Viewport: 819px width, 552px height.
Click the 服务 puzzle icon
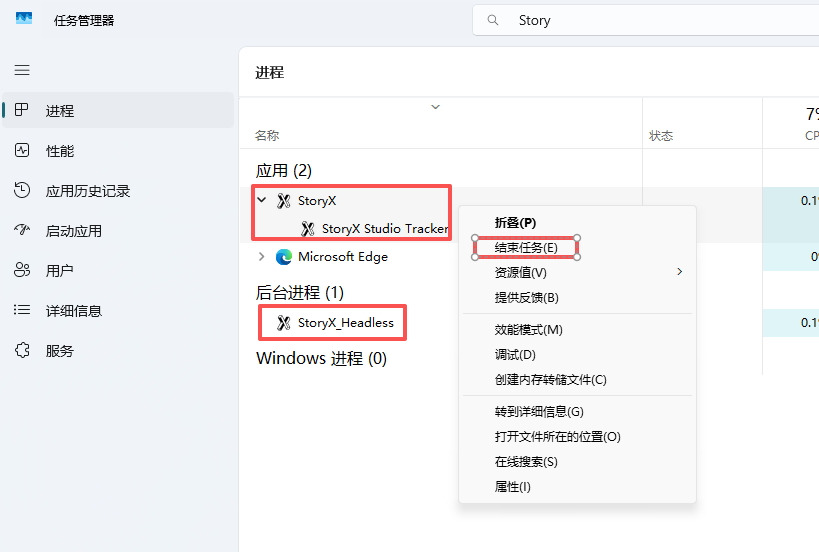coord(22,350)
